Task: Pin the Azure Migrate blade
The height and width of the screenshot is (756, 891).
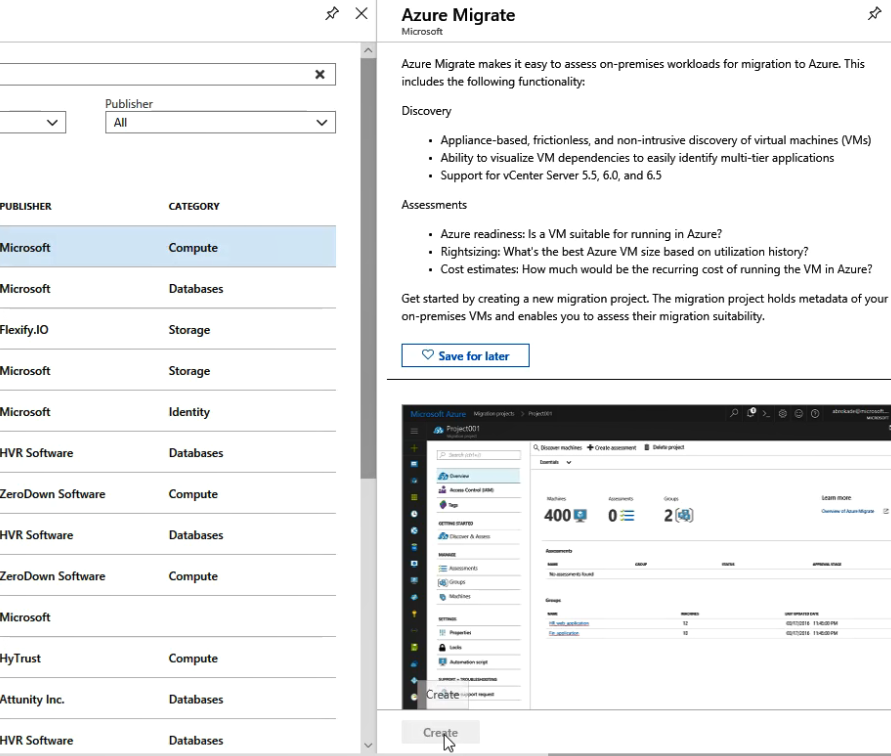Action: pyautogui.click(x=875, y=13)
